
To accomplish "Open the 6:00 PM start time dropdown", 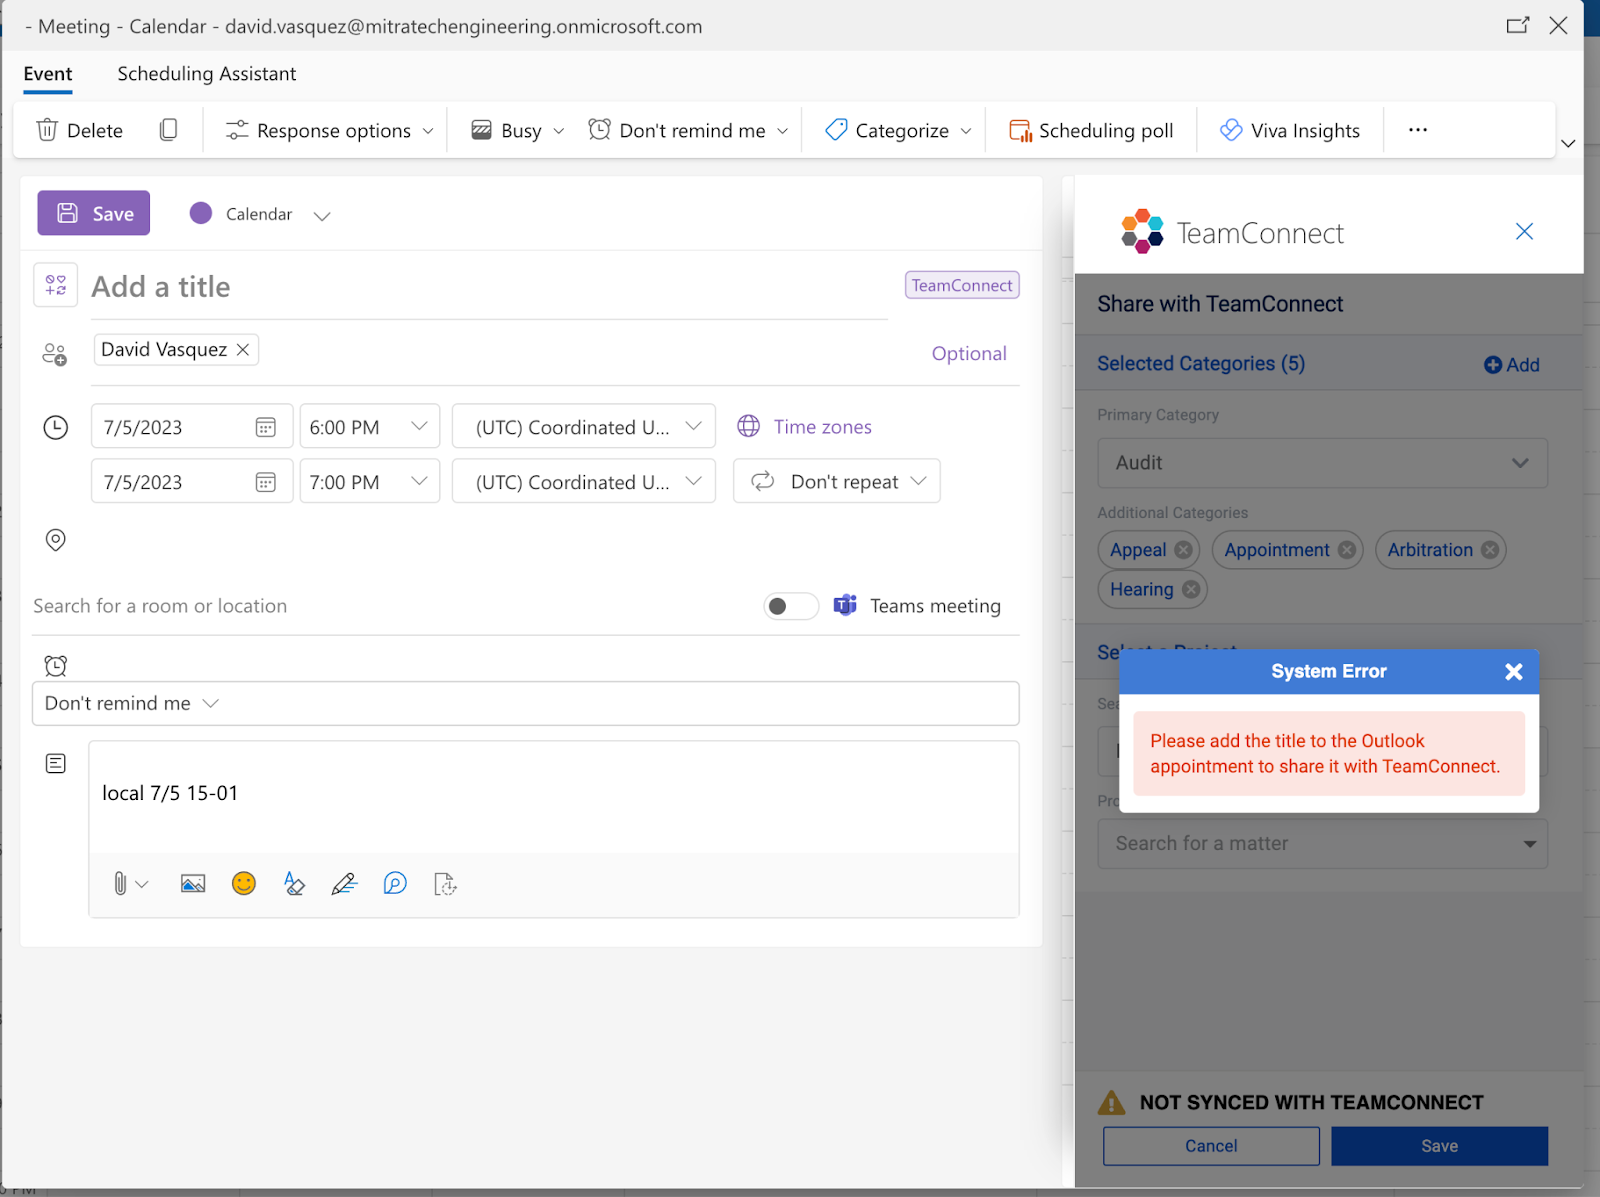I will pos(370,426).
